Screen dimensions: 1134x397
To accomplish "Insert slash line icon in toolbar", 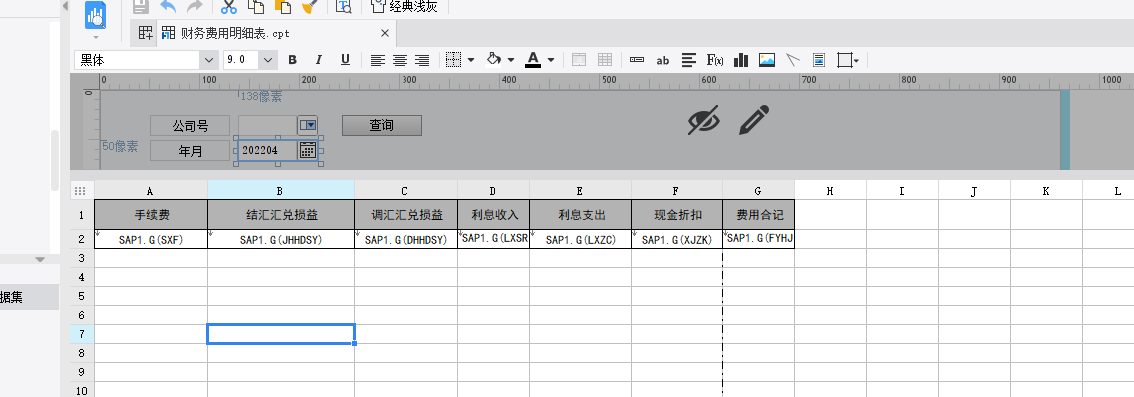I will click(793, 60).
